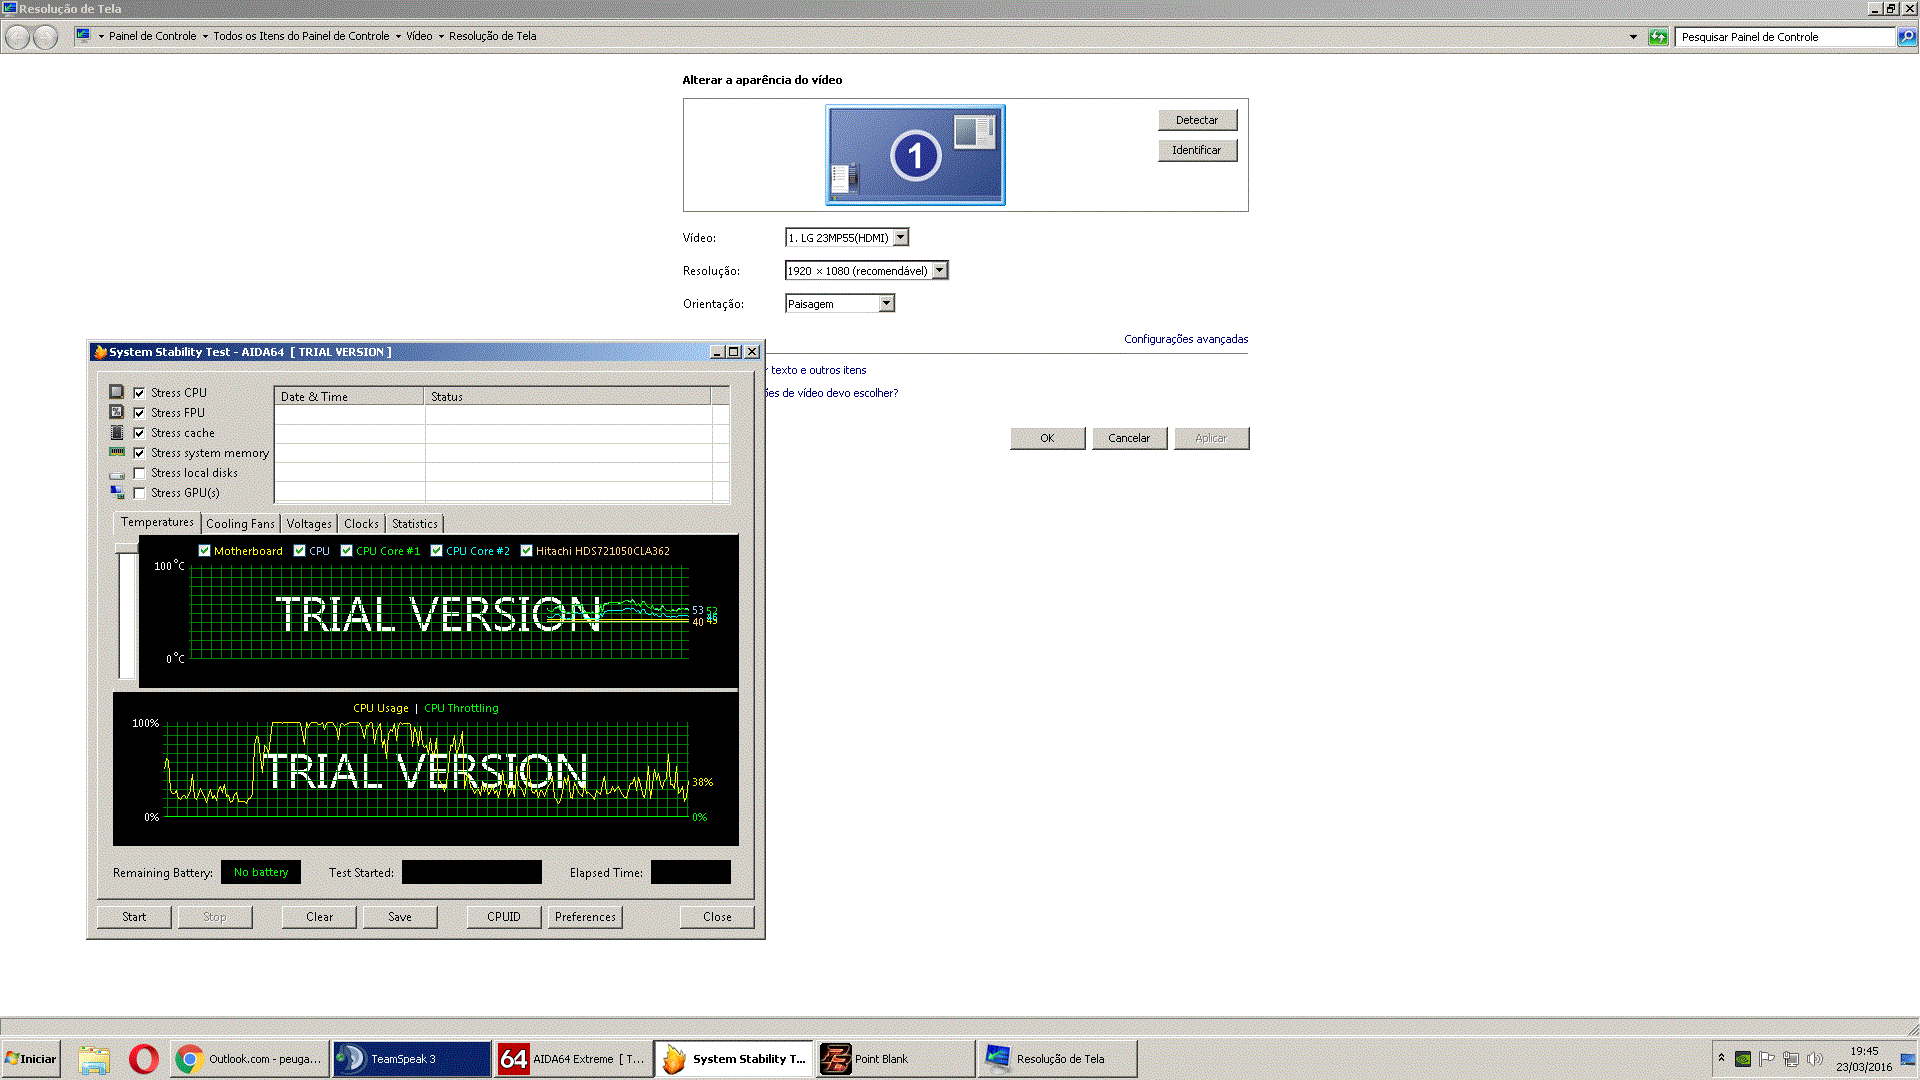Click the refresh icon beside the address bar
Screen dimensions: 1920x1080
[x=1658, y=37]
